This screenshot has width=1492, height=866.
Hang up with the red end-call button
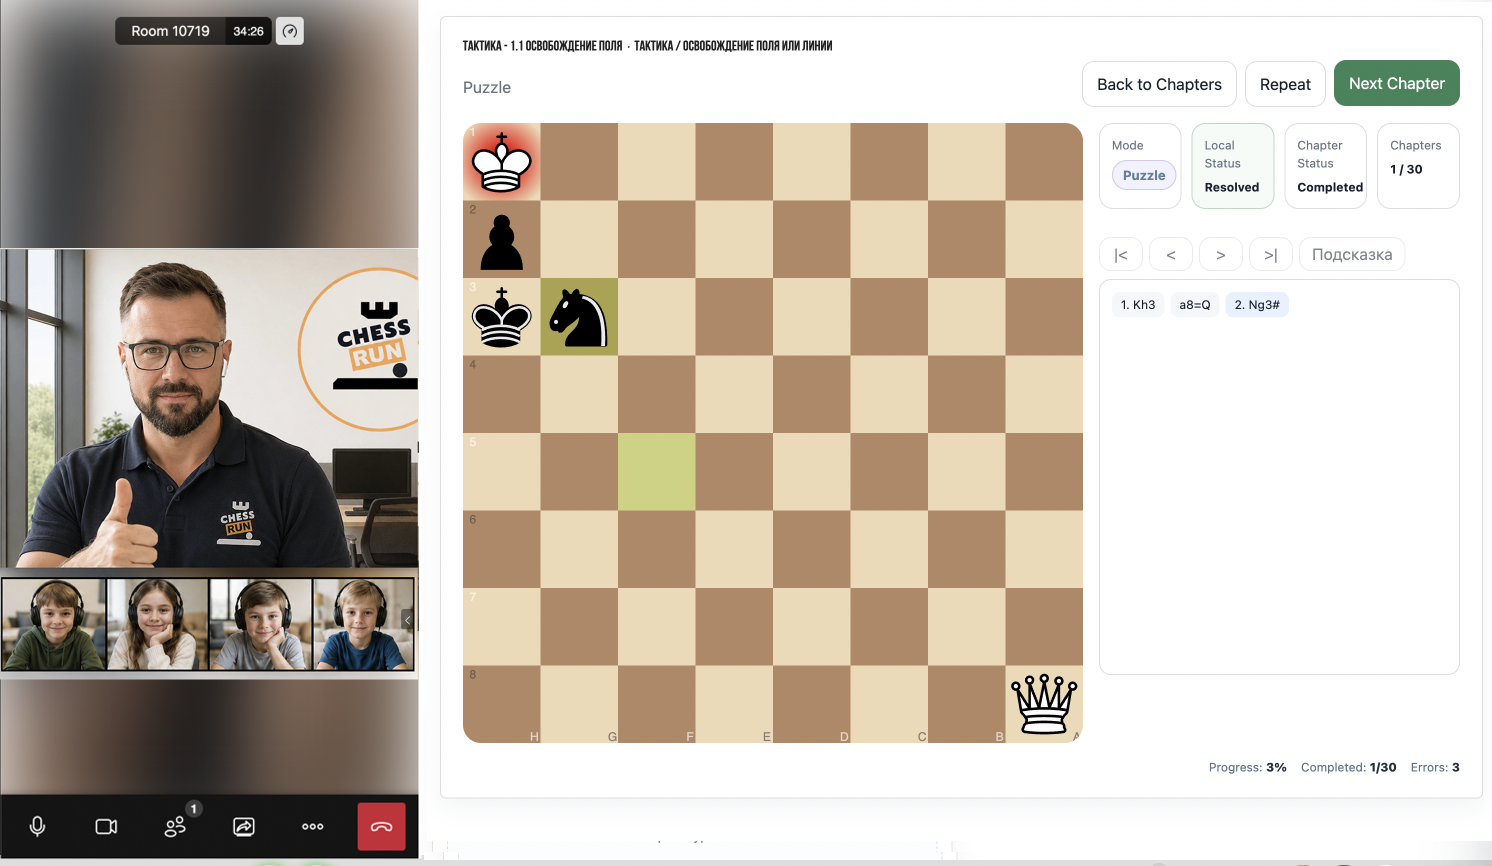tap(382, 827)
